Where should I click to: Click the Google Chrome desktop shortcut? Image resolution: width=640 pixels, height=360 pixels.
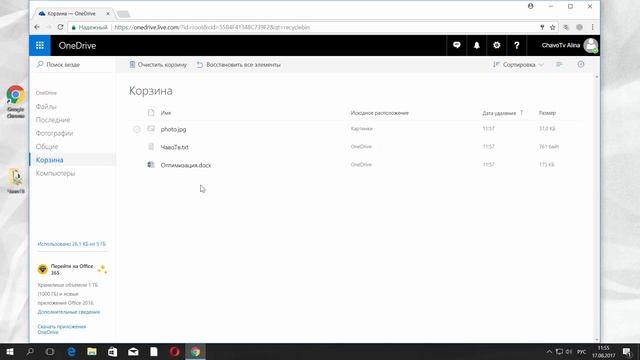[x=16, y=102]
